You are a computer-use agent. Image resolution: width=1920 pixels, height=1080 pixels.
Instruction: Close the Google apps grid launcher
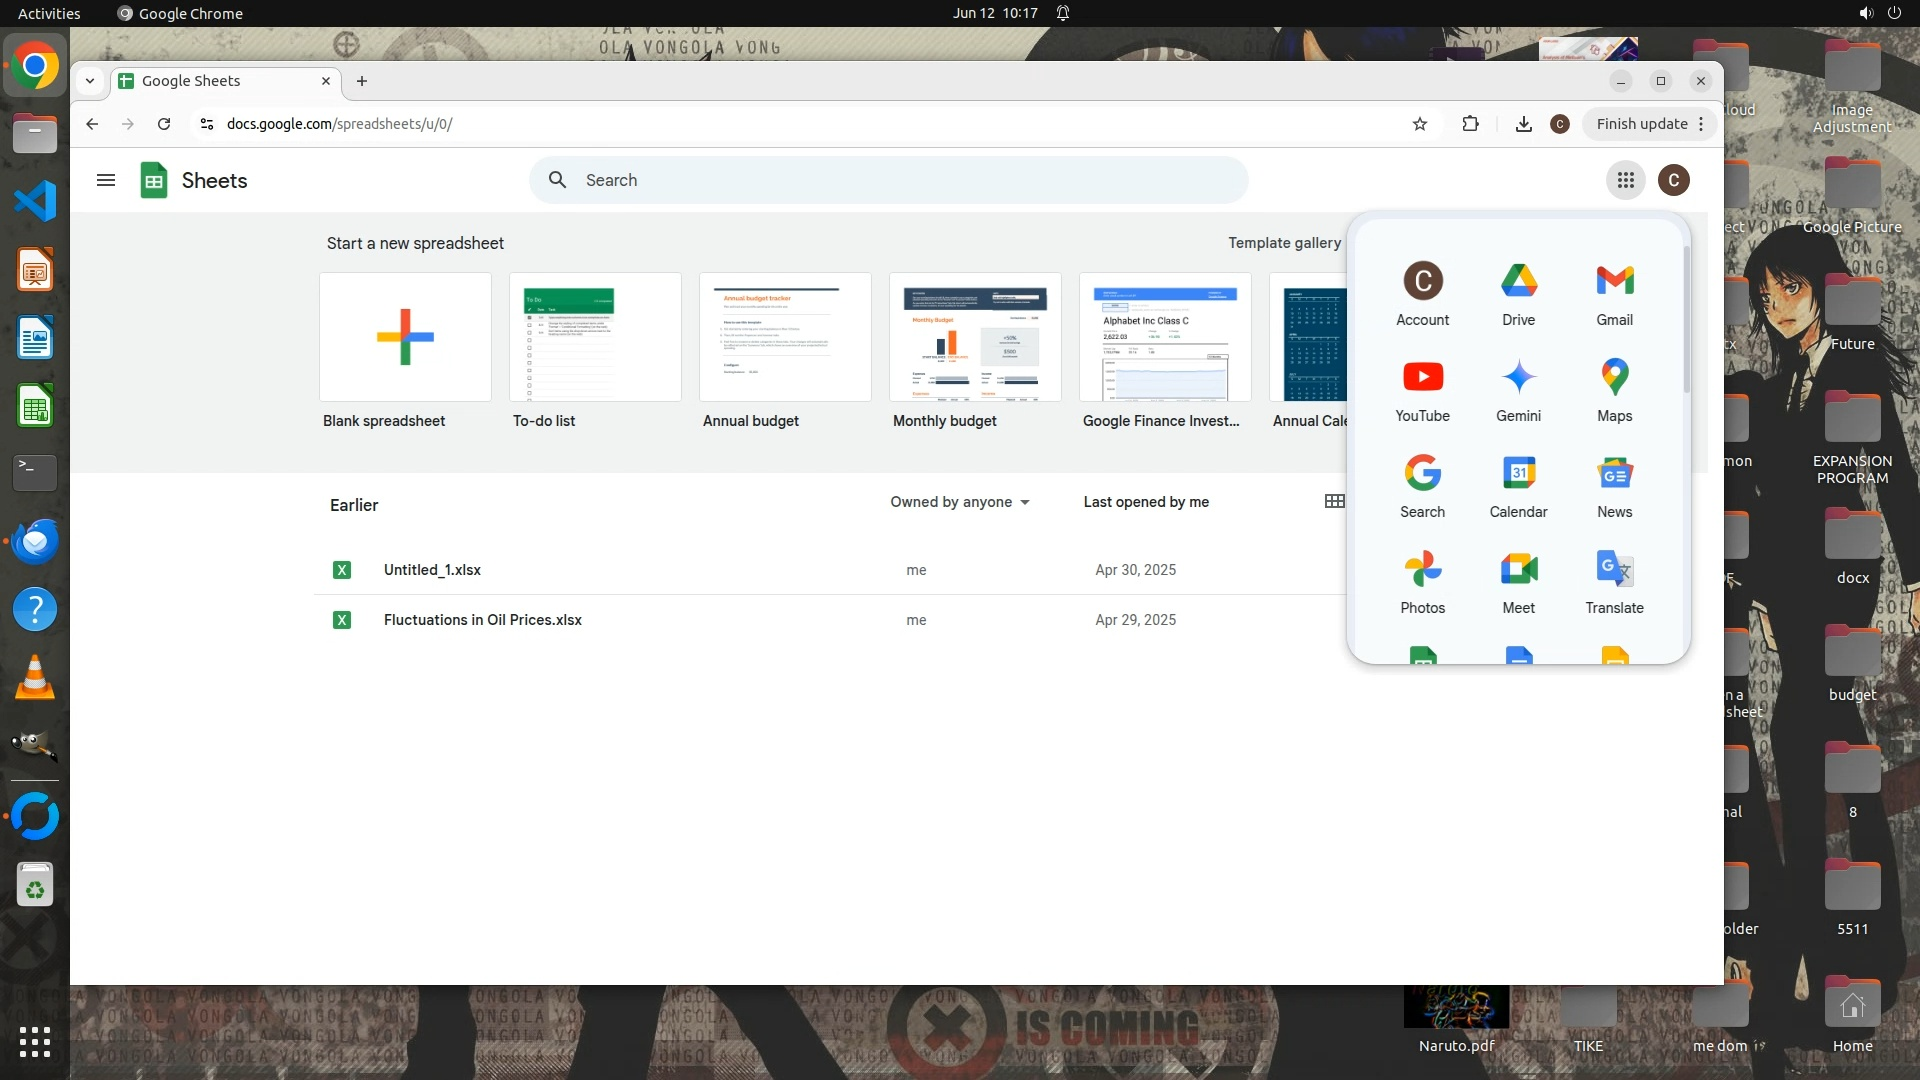click(1625, 180)
